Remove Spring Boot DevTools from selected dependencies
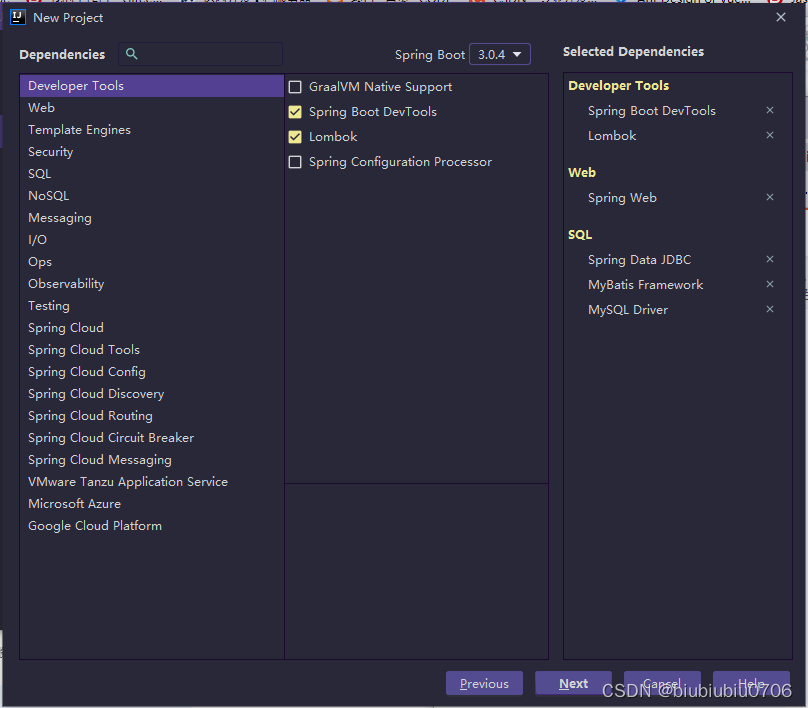This screenshot has height=708, width=808. pos(770,110)
